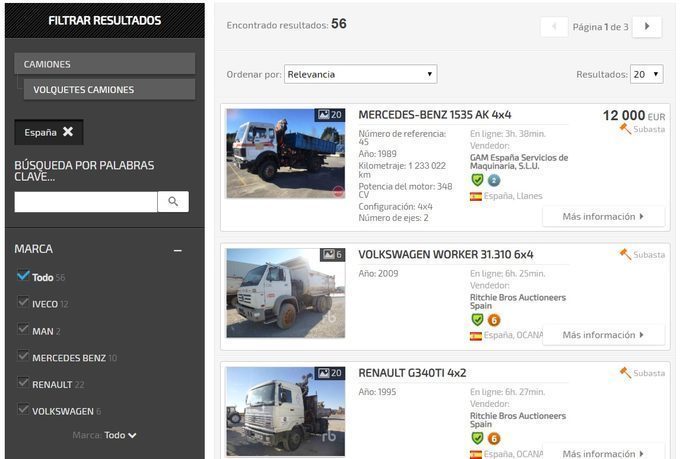The image size is (680, 459).
Task: Open seller GAM España Servicios de Maquinaria
Action: [x=519, y=162]
